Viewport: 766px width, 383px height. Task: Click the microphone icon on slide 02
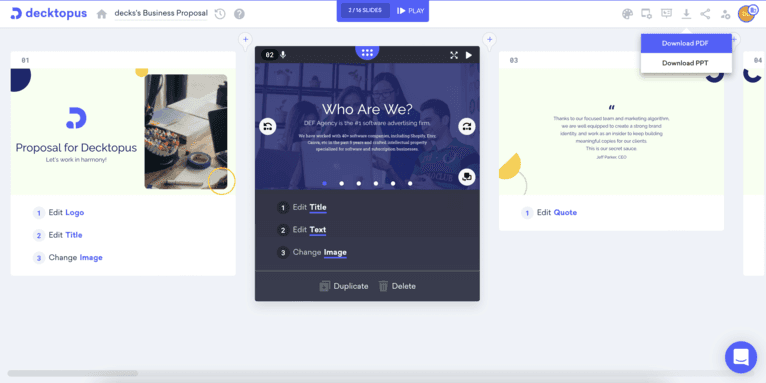pyautogui.click(x=283, y=55)
